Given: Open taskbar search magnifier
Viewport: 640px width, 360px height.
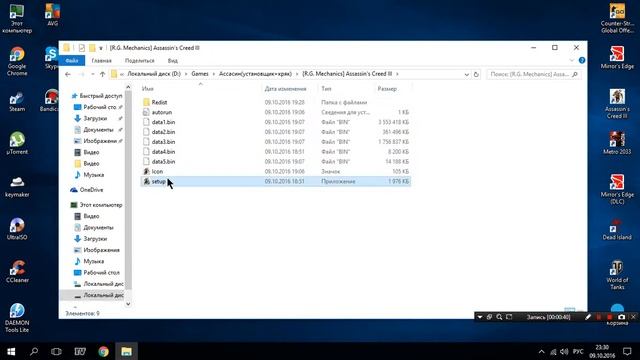Looking at the screenshot, I should coord(34,351).
